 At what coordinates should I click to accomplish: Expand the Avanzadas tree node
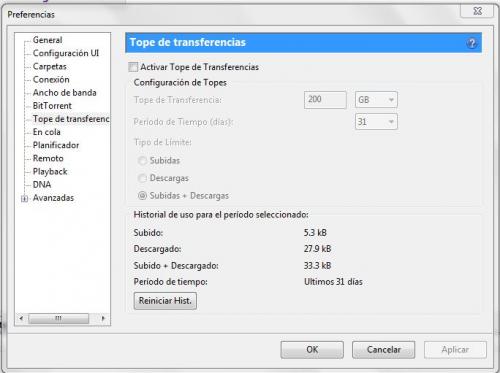click(x=24, y=199)
